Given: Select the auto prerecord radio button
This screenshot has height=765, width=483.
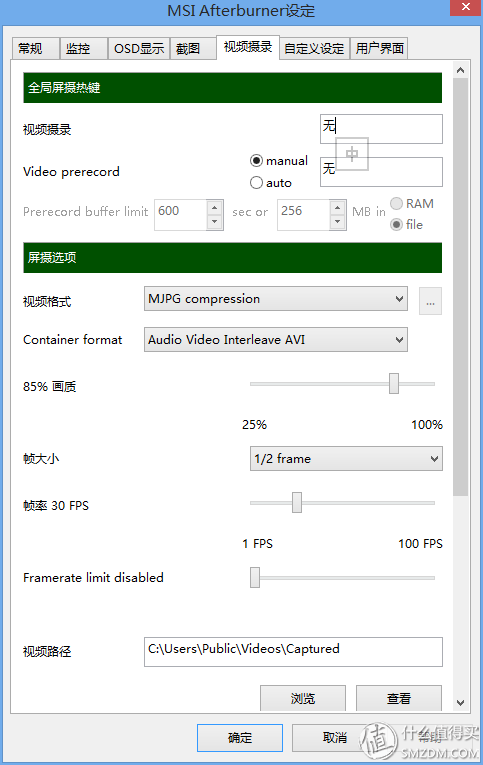Looking at the screenshot, I should [256, 182].
